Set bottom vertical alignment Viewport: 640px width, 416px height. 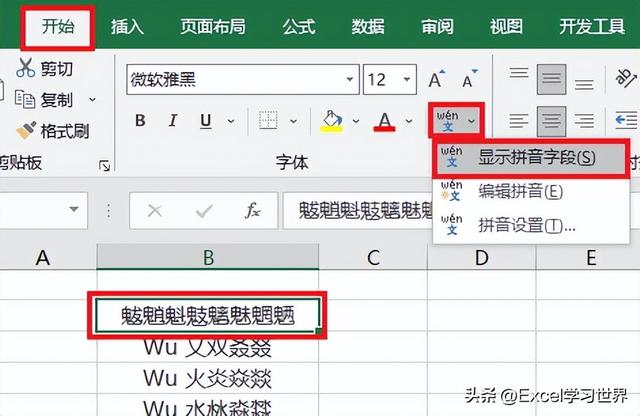point(584,84)
